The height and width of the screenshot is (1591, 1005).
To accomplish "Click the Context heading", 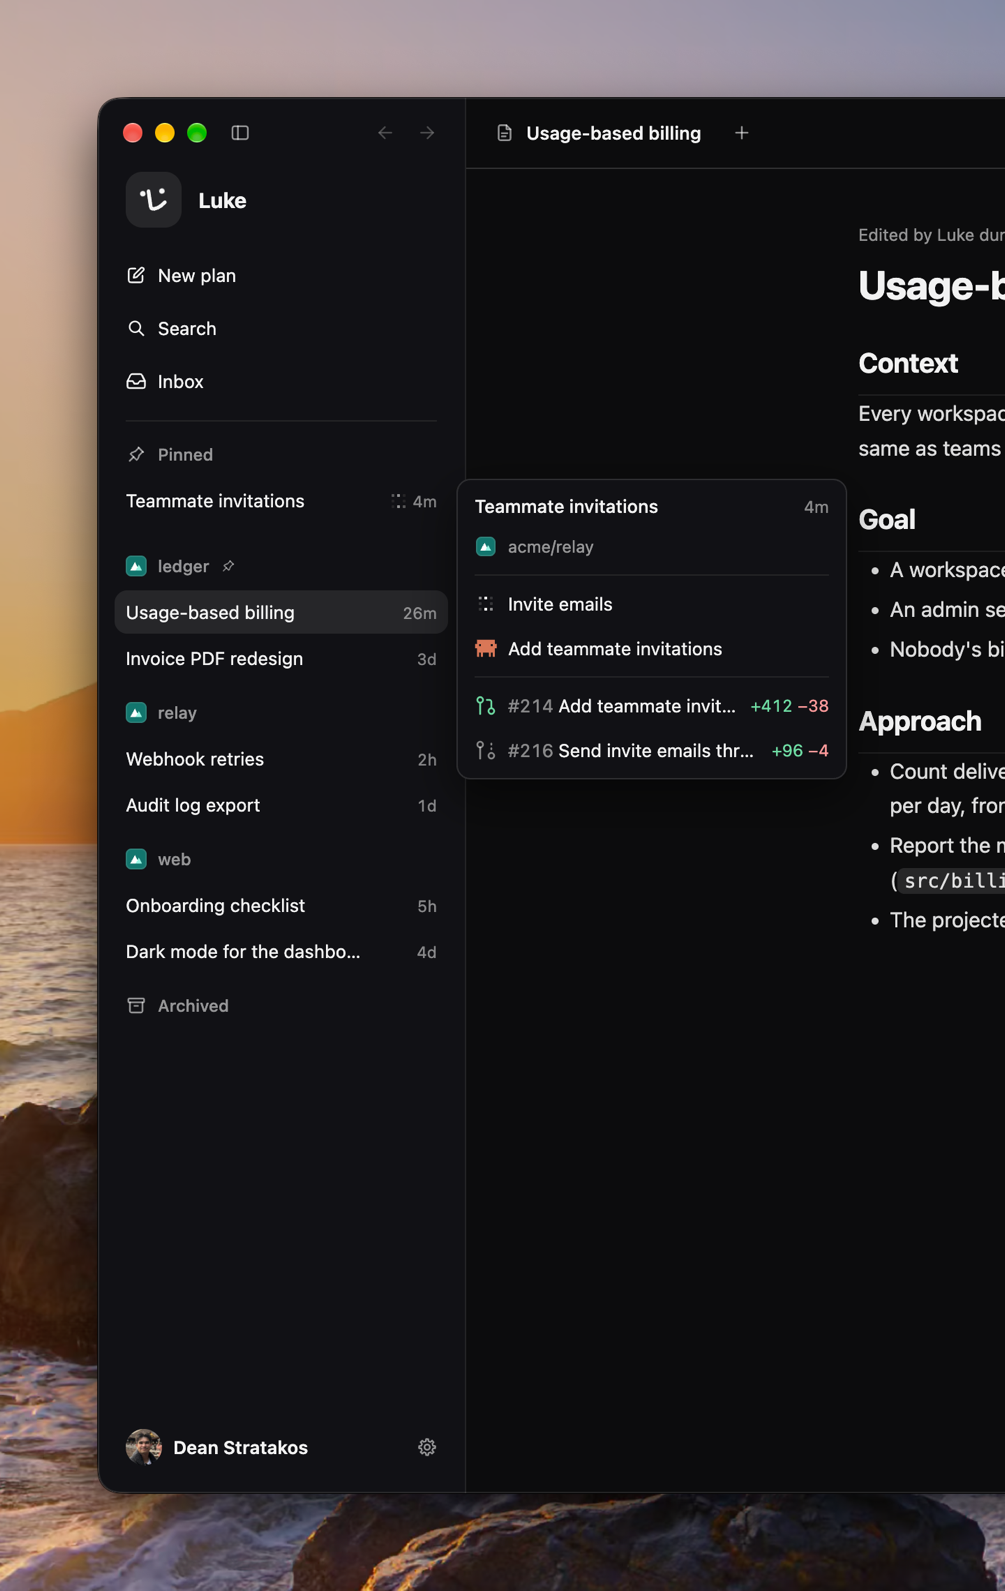I will pyautogui.click(x=908, y=363).
